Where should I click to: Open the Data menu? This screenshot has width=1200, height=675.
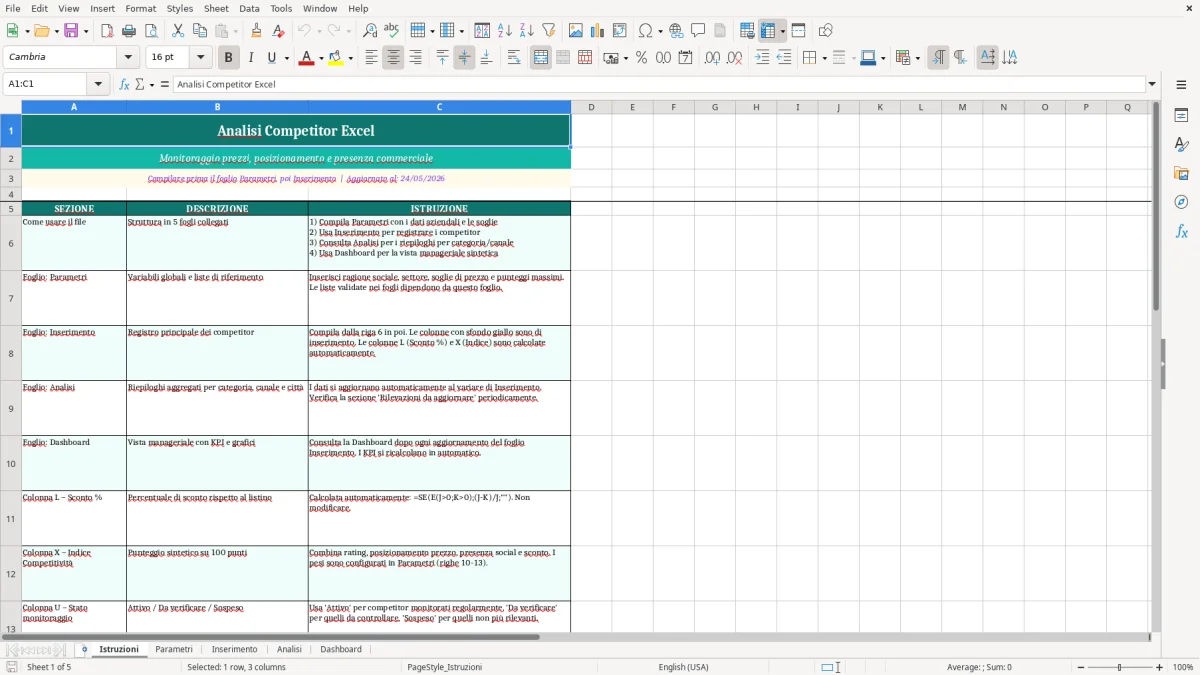click(249, 8)
